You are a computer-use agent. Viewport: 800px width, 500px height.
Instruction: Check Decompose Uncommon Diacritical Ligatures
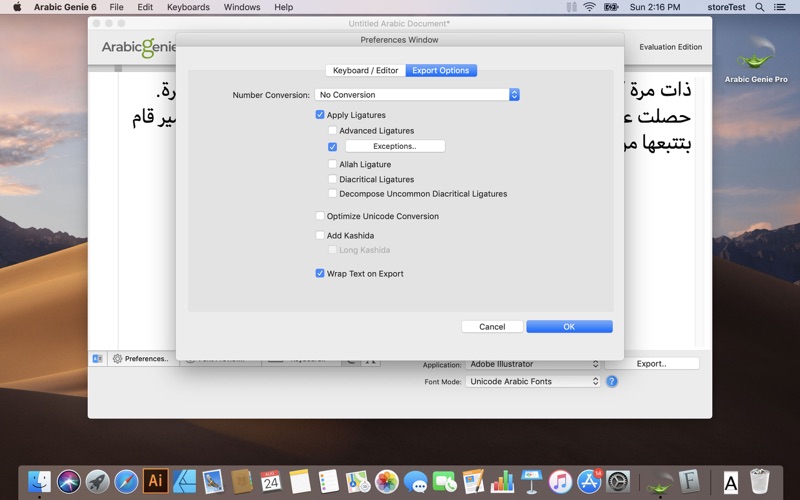pyautogui.click(x=332, y=194)
